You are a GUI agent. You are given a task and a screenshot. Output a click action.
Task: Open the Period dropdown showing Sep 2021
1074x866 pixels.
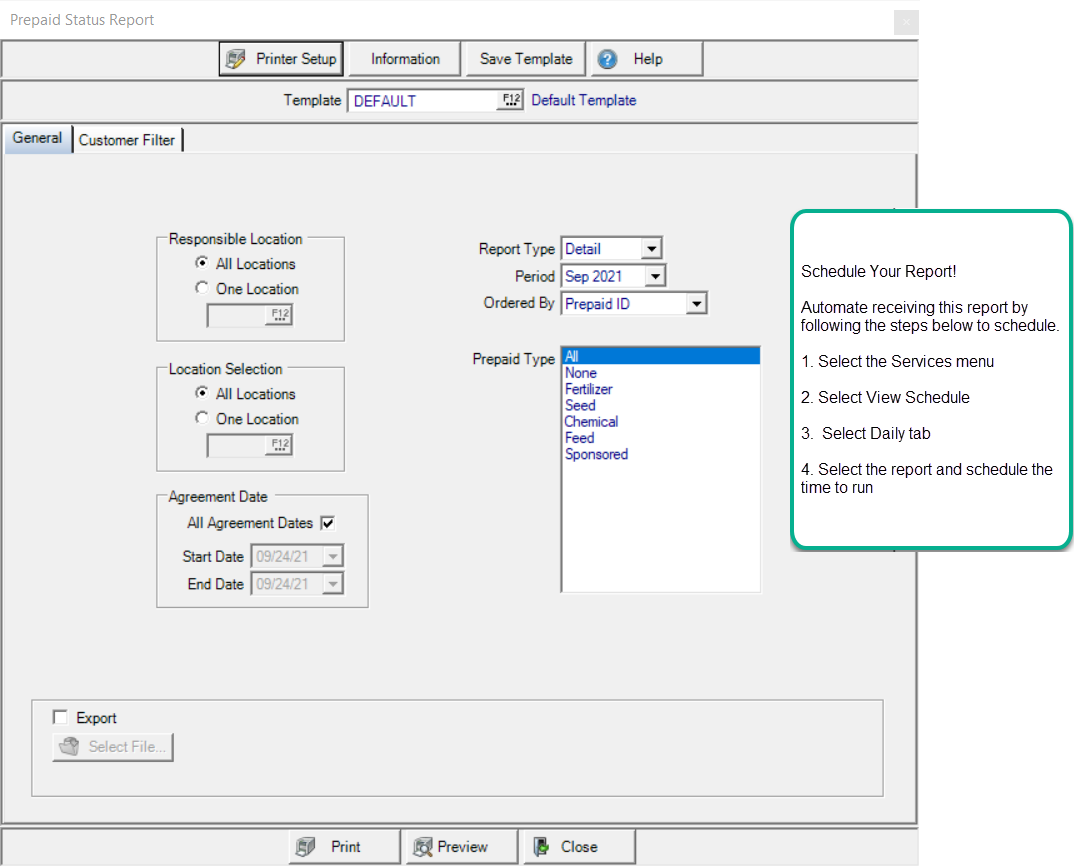[x=655, y=276]
